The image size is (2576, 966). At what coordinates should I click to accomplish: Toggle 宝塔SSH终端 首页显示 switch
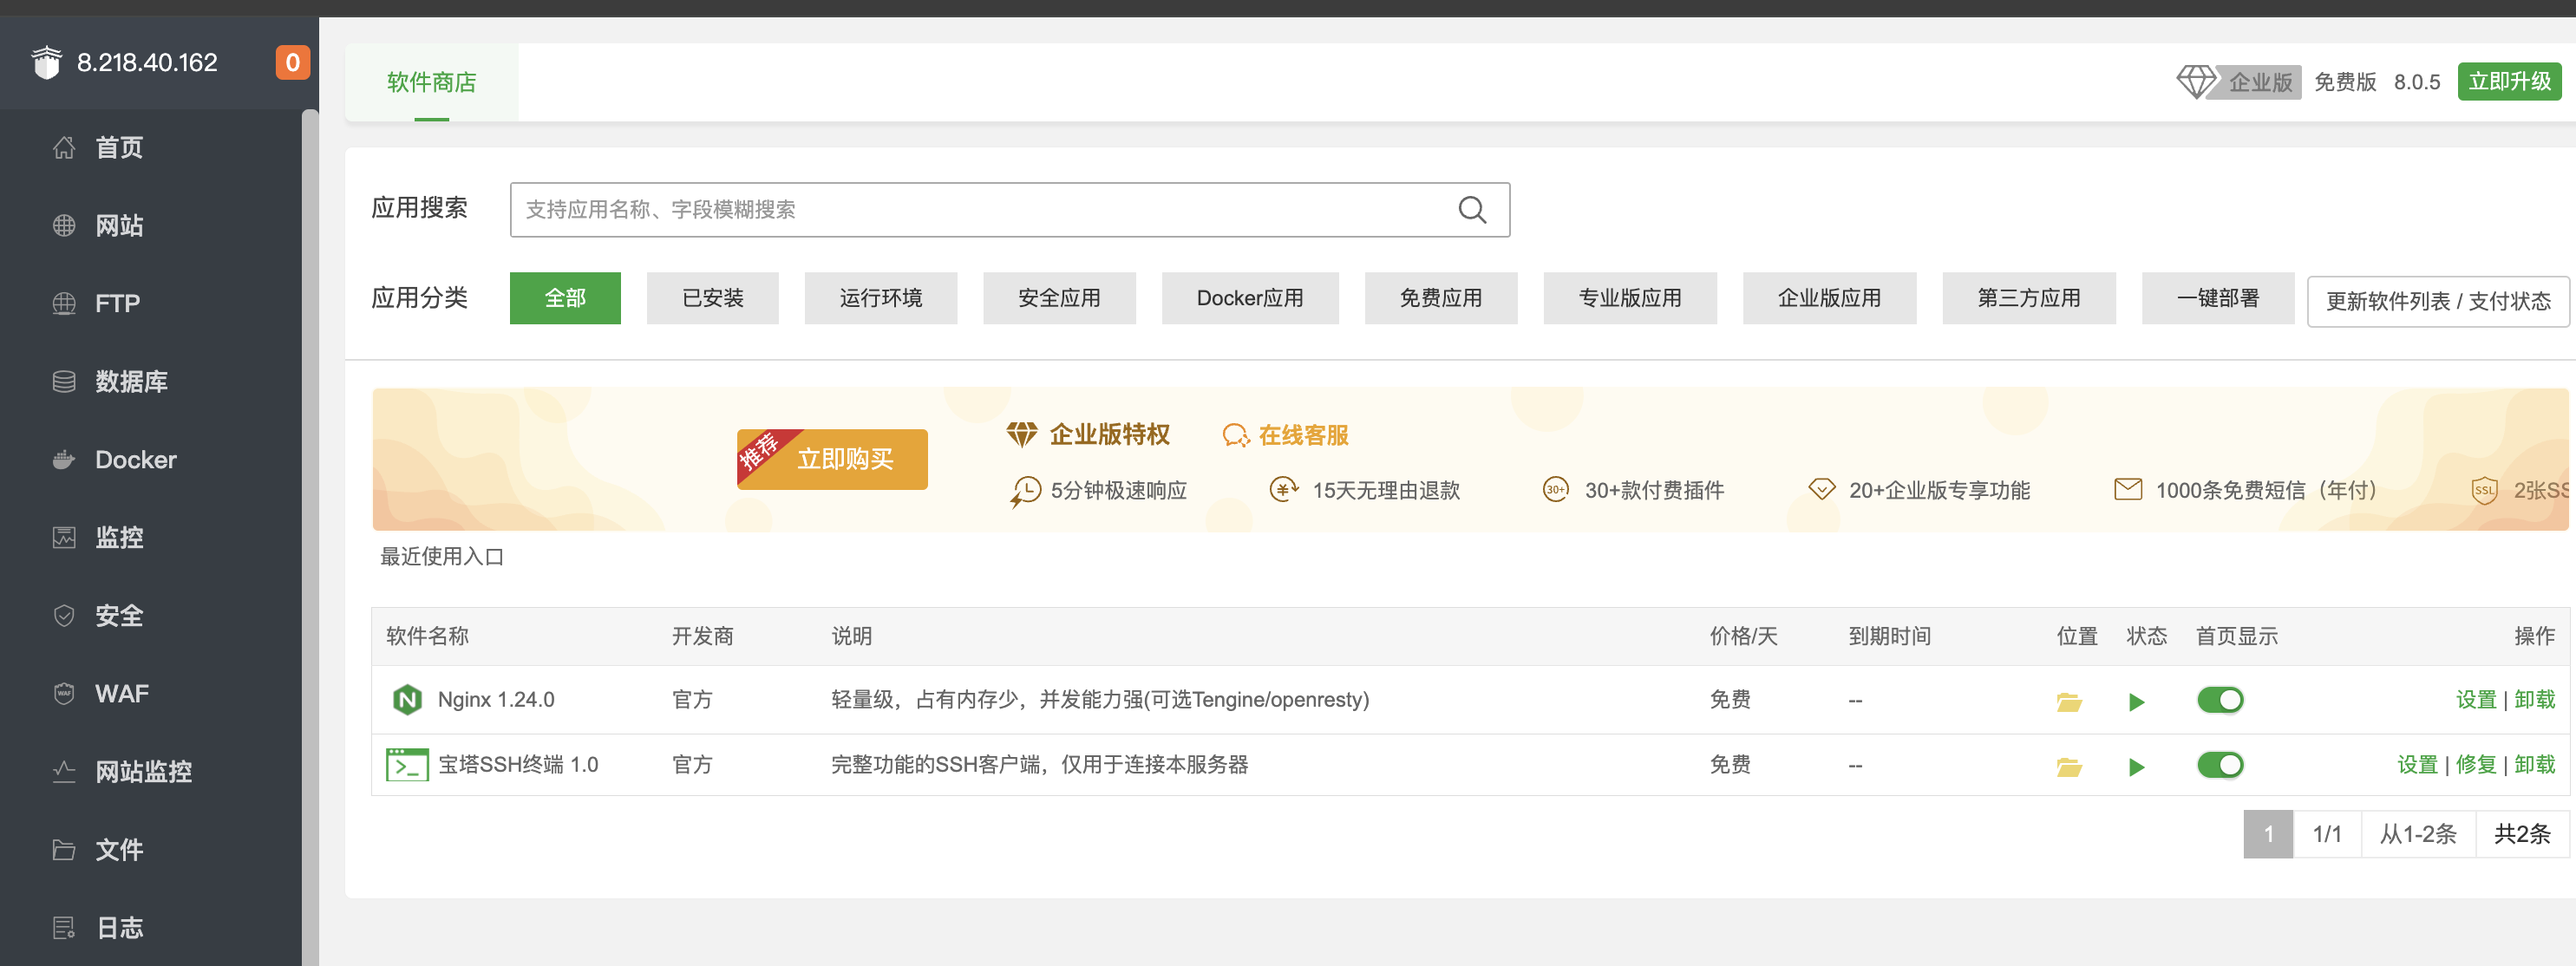click(x=2220, y=765)
